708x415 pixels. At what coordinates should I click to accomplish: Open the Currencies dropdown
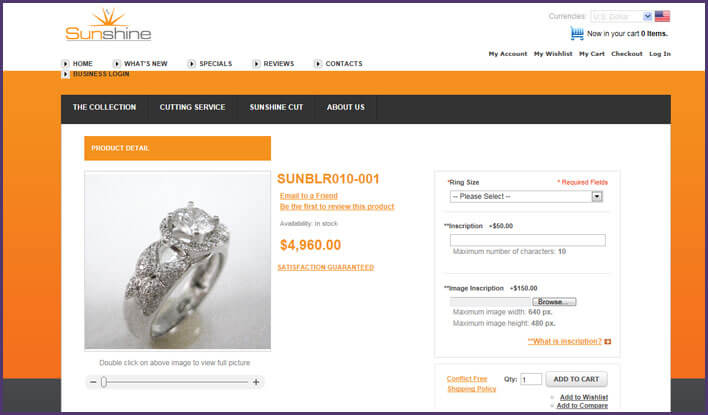click(621, 16)
